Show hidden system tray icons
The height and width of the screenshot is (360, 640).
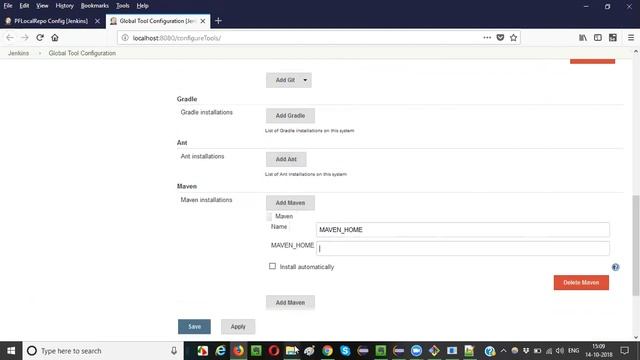(503, 351)
